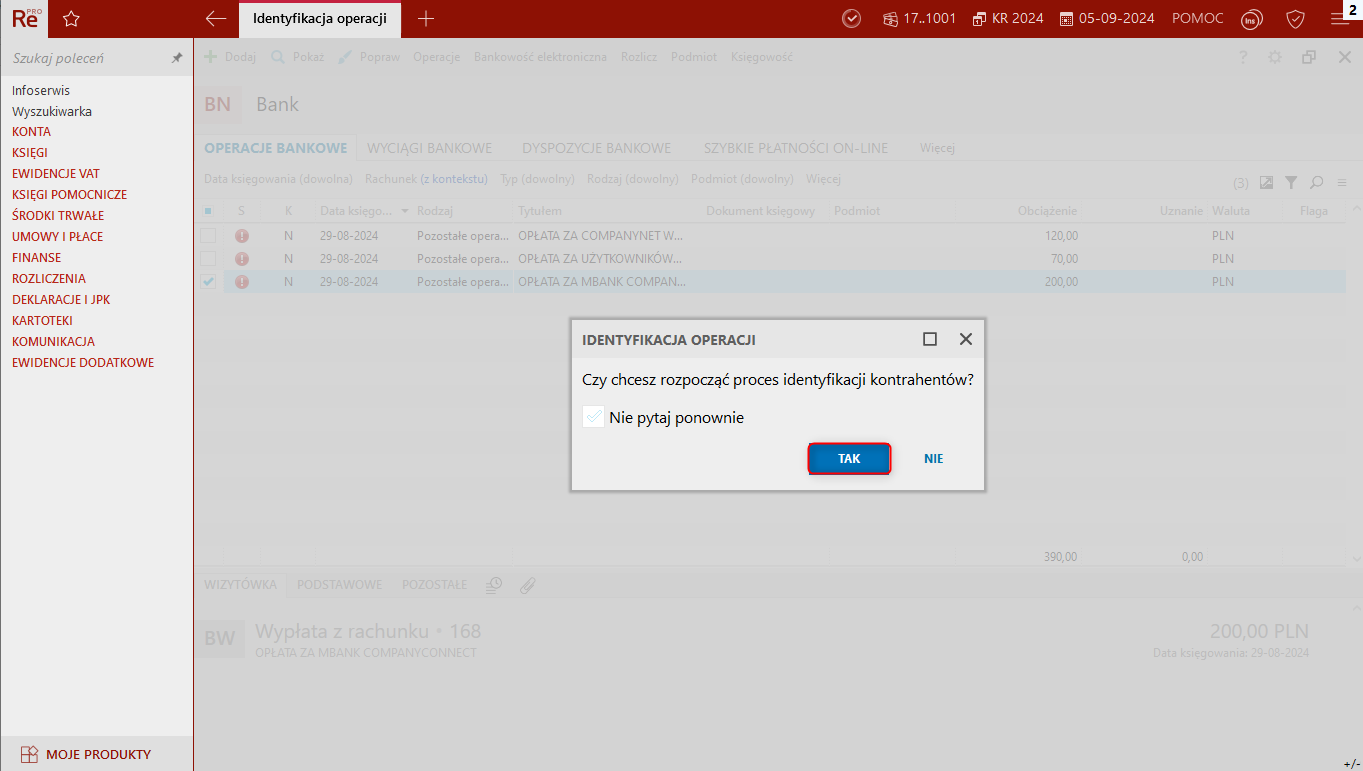Viewport: 1363px width, 771px height.
Task: Click the magnifier search icon above the table
Action: click(x=1317, y=183)
